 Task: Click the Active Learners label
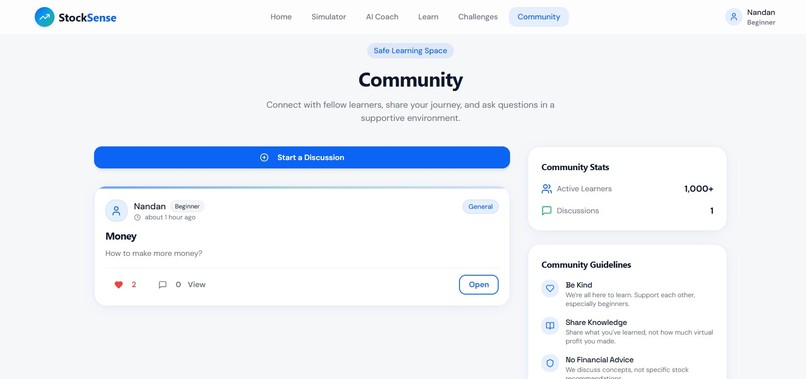pos(584,189)
